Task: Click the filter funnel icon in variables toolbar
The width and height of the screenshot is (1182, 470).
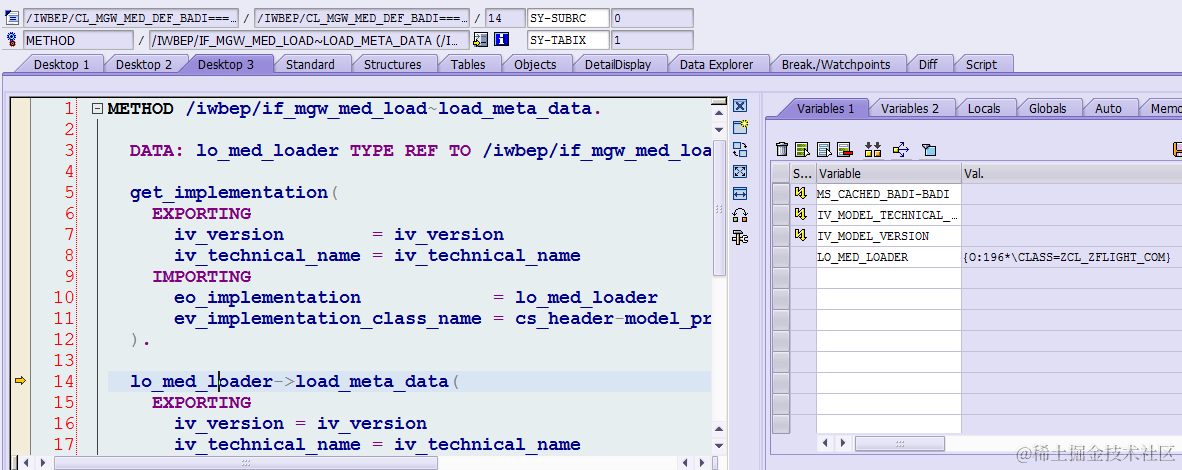Action: 929,150
